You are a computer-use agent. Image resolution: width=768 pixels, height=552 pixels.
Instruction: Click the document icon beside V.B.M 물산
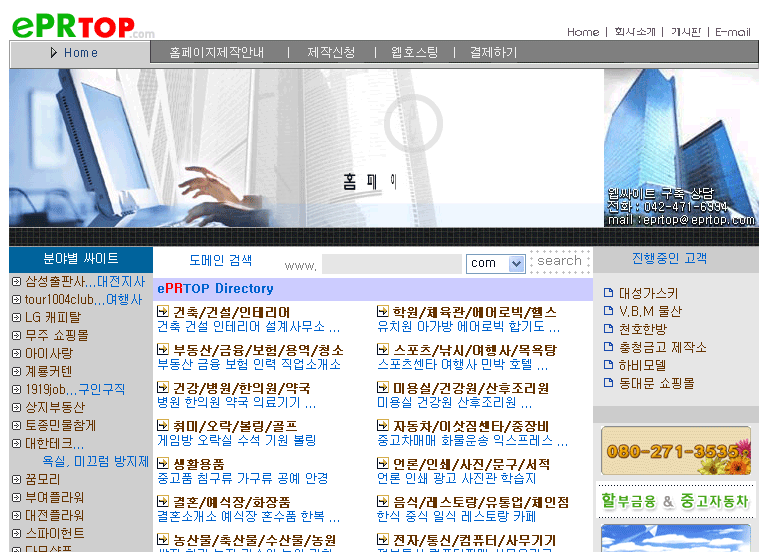point(608,311)
